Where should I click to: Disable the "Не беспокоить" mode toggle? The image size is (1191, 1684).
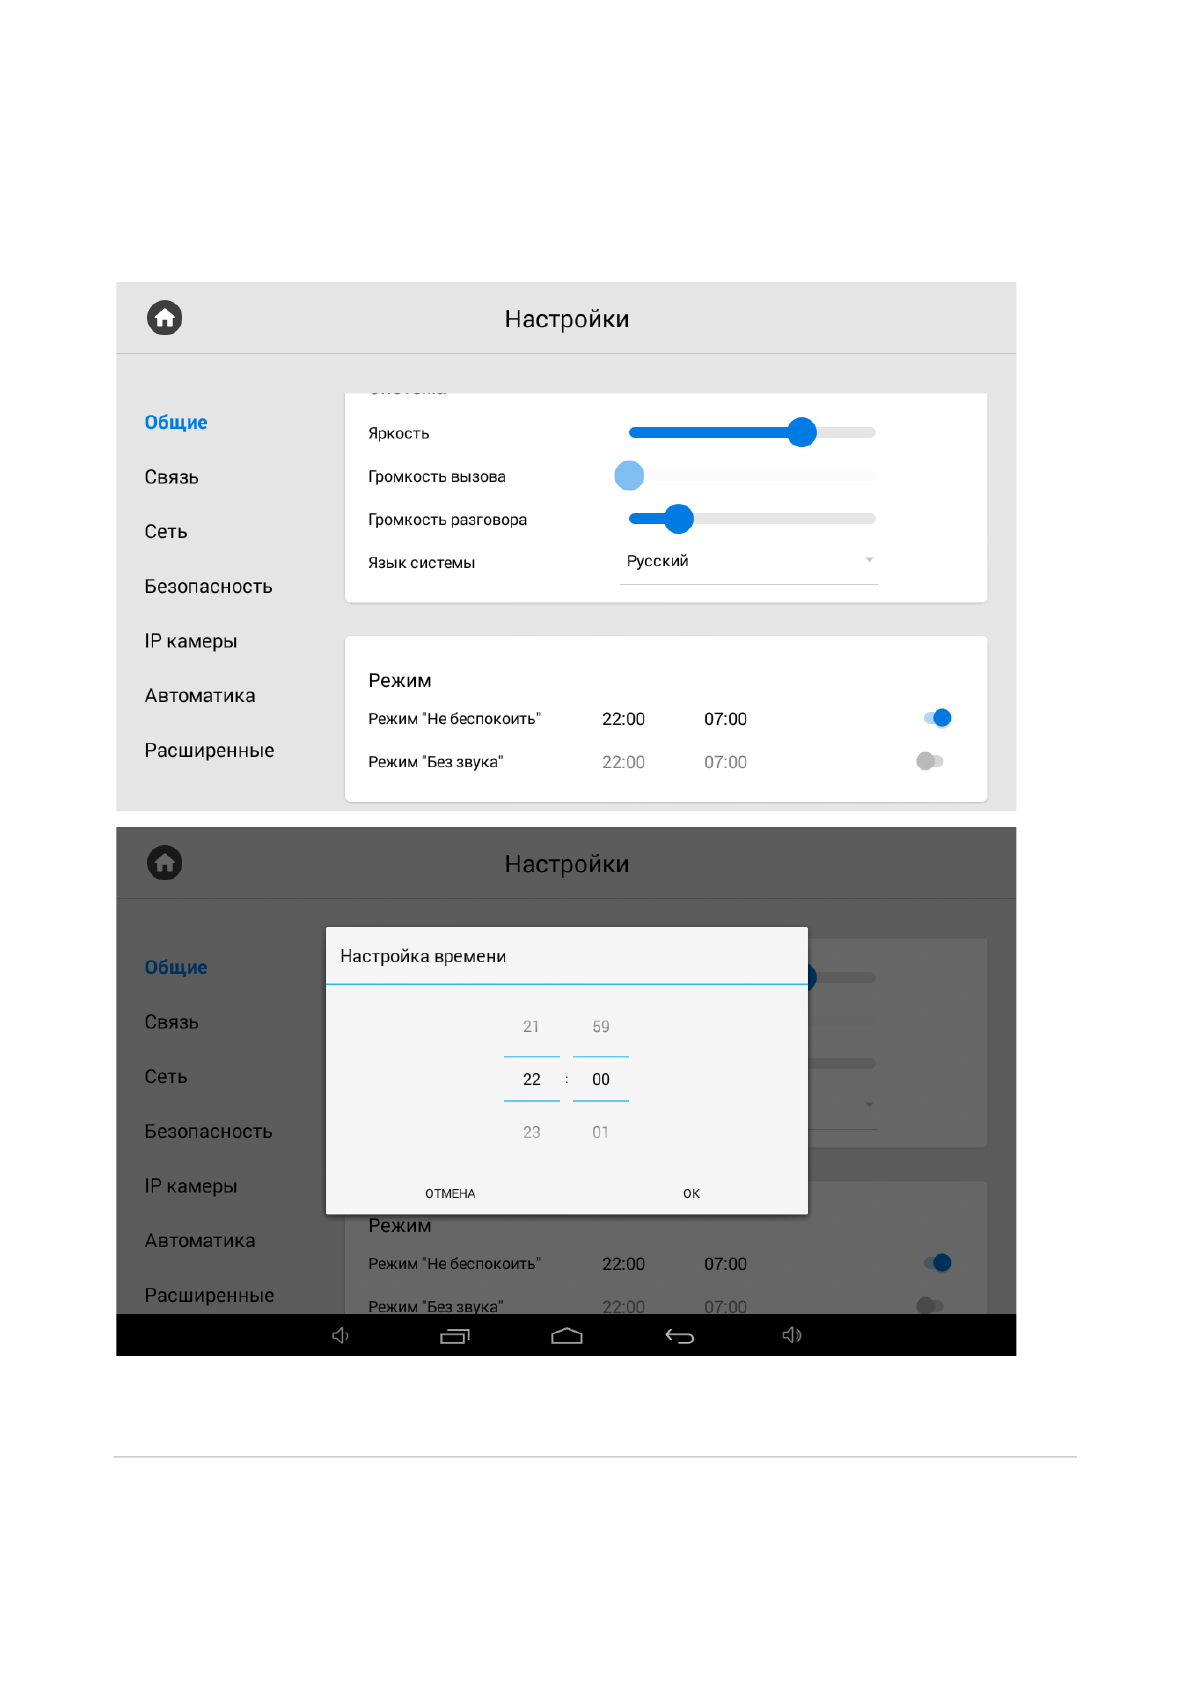pyautogui.click(x=938, y=718)
